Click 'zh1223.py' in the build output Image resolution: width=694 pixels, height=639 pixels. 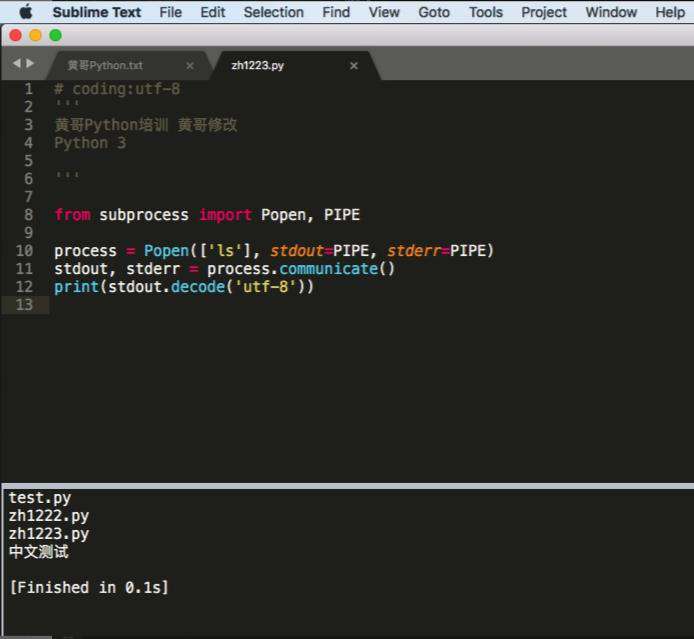[x=49, y=534]
